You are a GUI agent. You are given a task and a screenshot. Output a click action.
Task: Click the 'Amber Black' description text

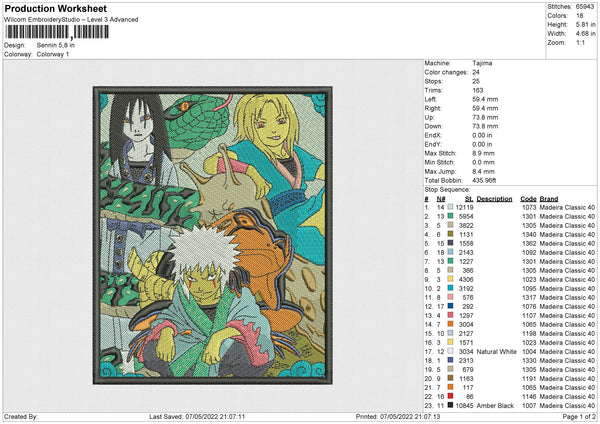(495, 405)
